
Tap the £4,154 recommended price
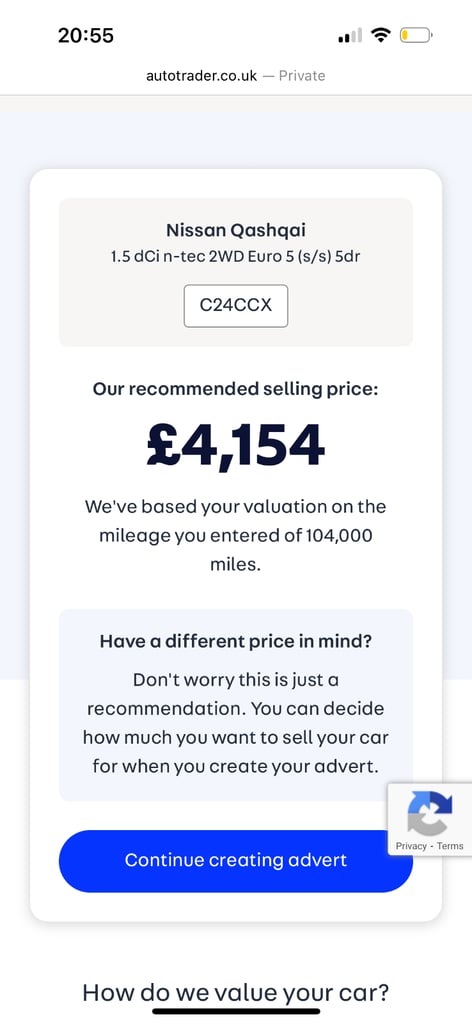(236, 445)
